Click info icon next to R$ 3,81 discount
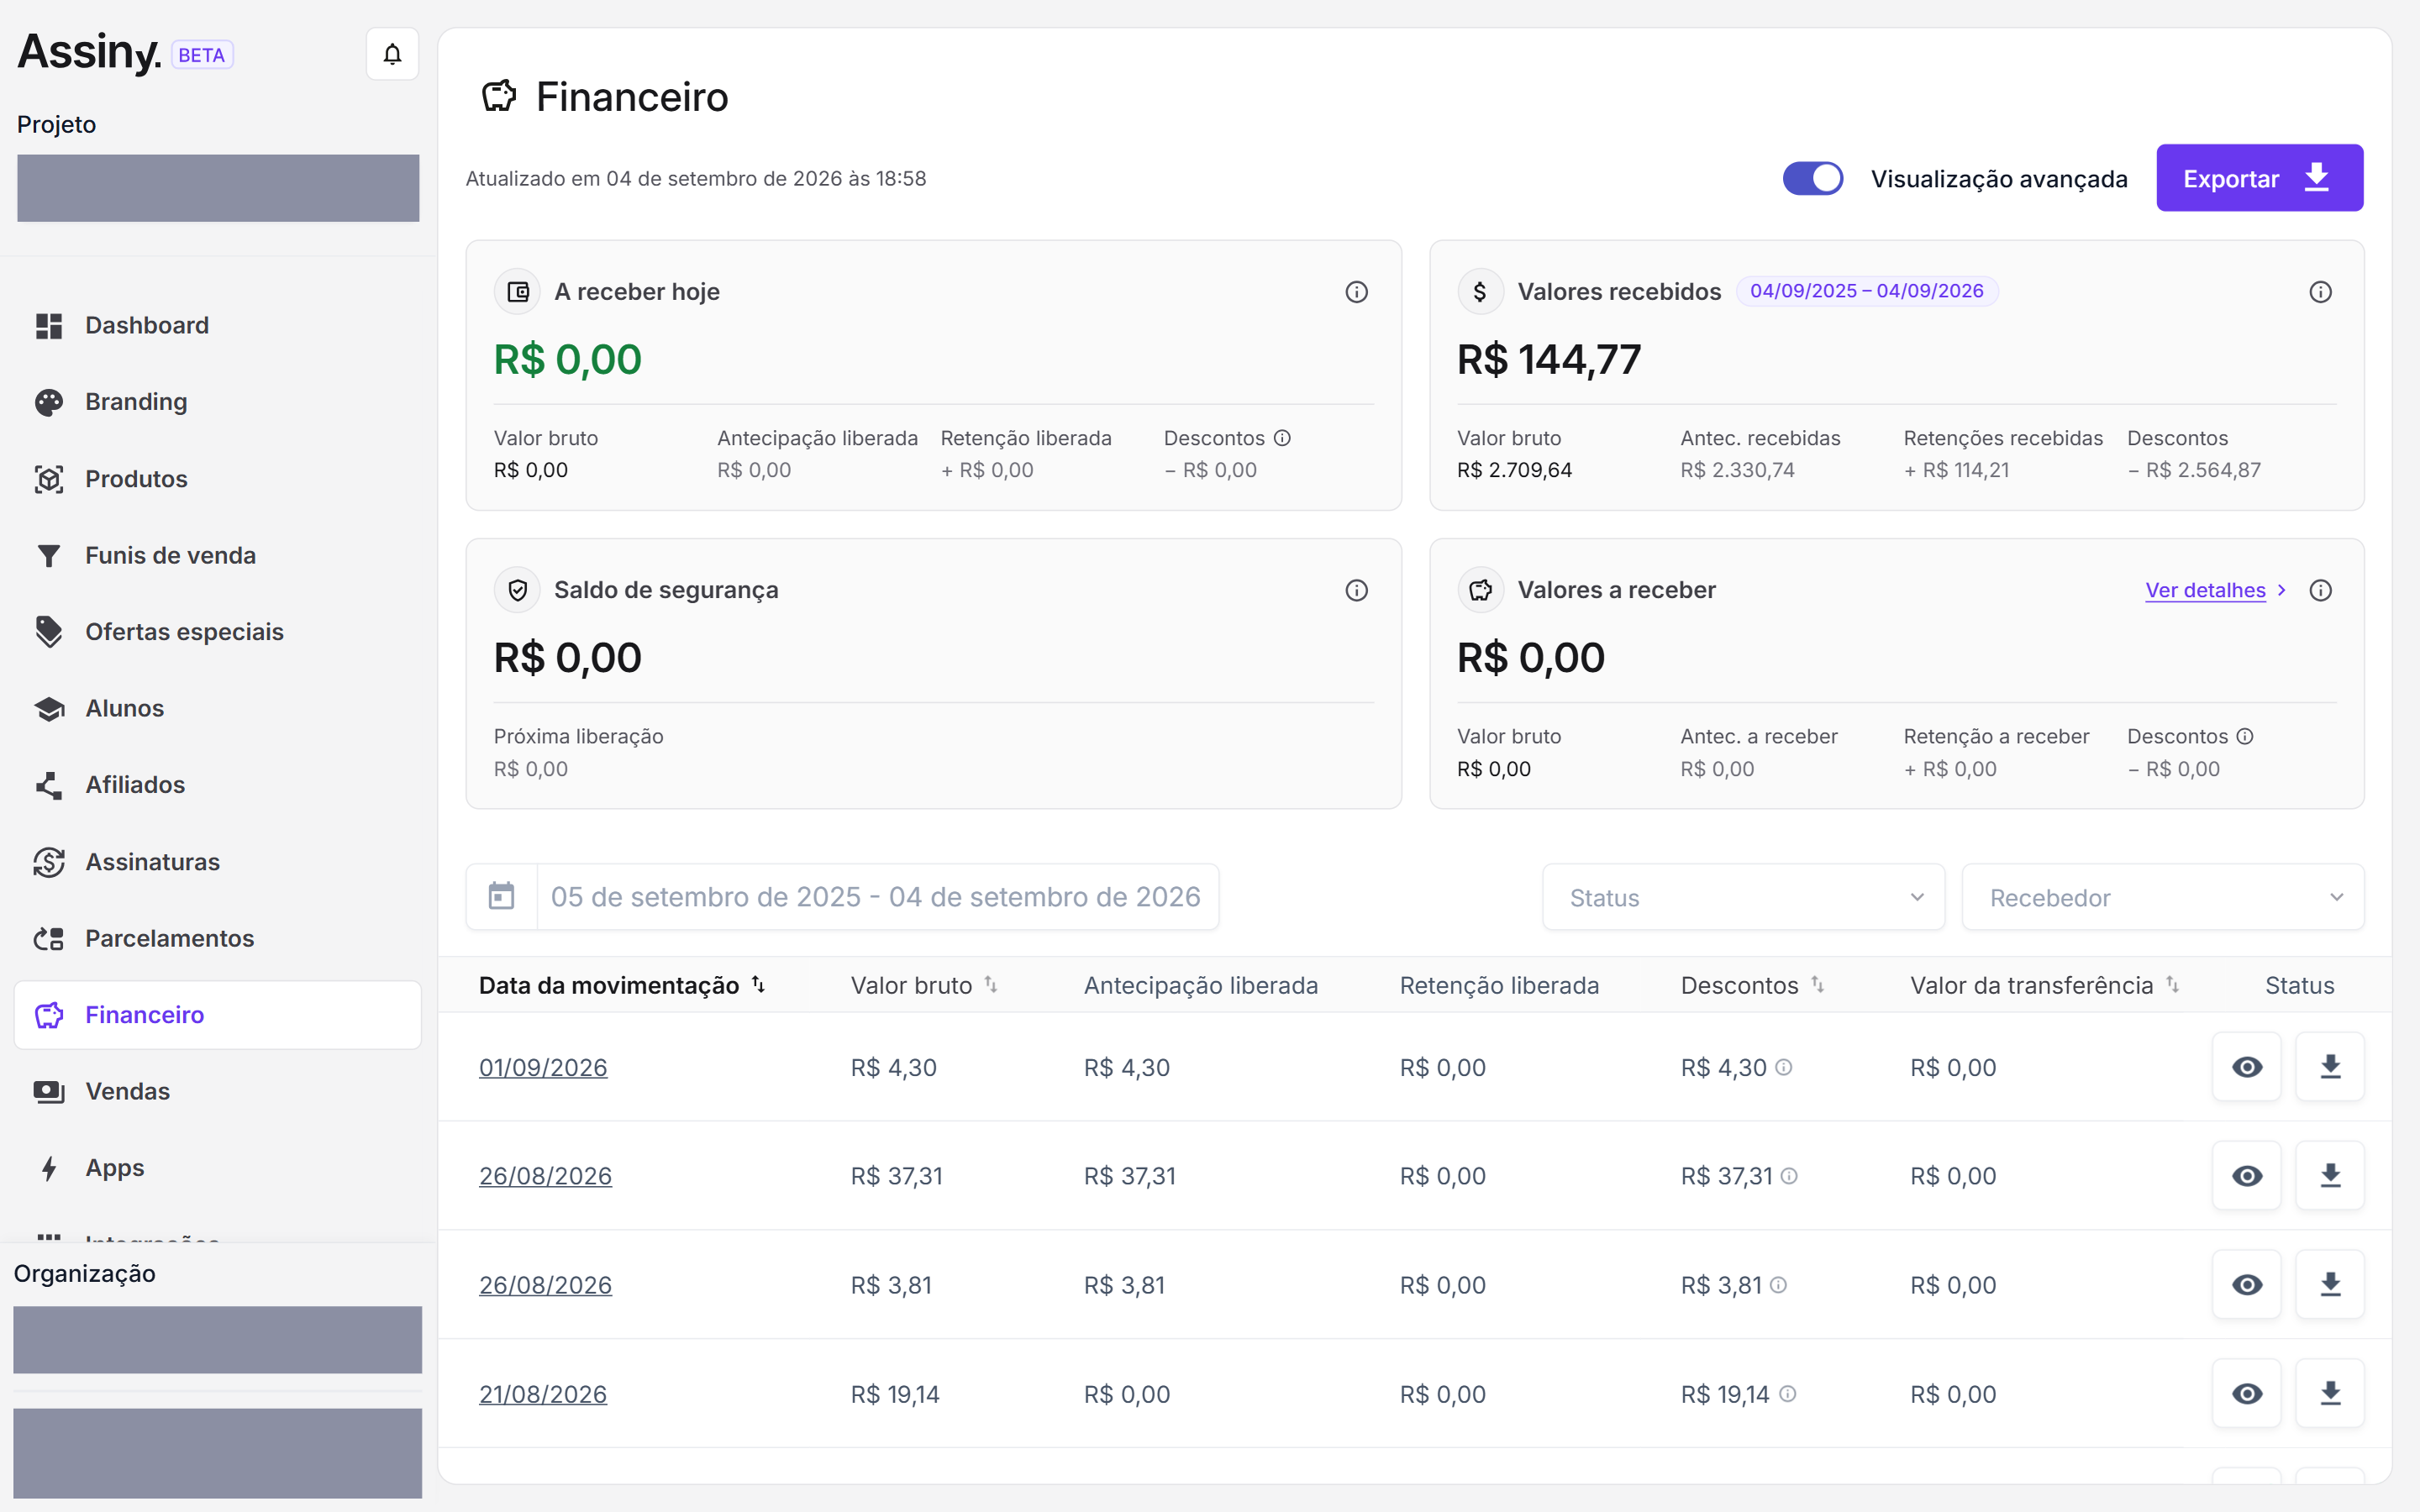This screenshot has width=2420, height=1512. pyautogui.click(x=1778, y=1285)
